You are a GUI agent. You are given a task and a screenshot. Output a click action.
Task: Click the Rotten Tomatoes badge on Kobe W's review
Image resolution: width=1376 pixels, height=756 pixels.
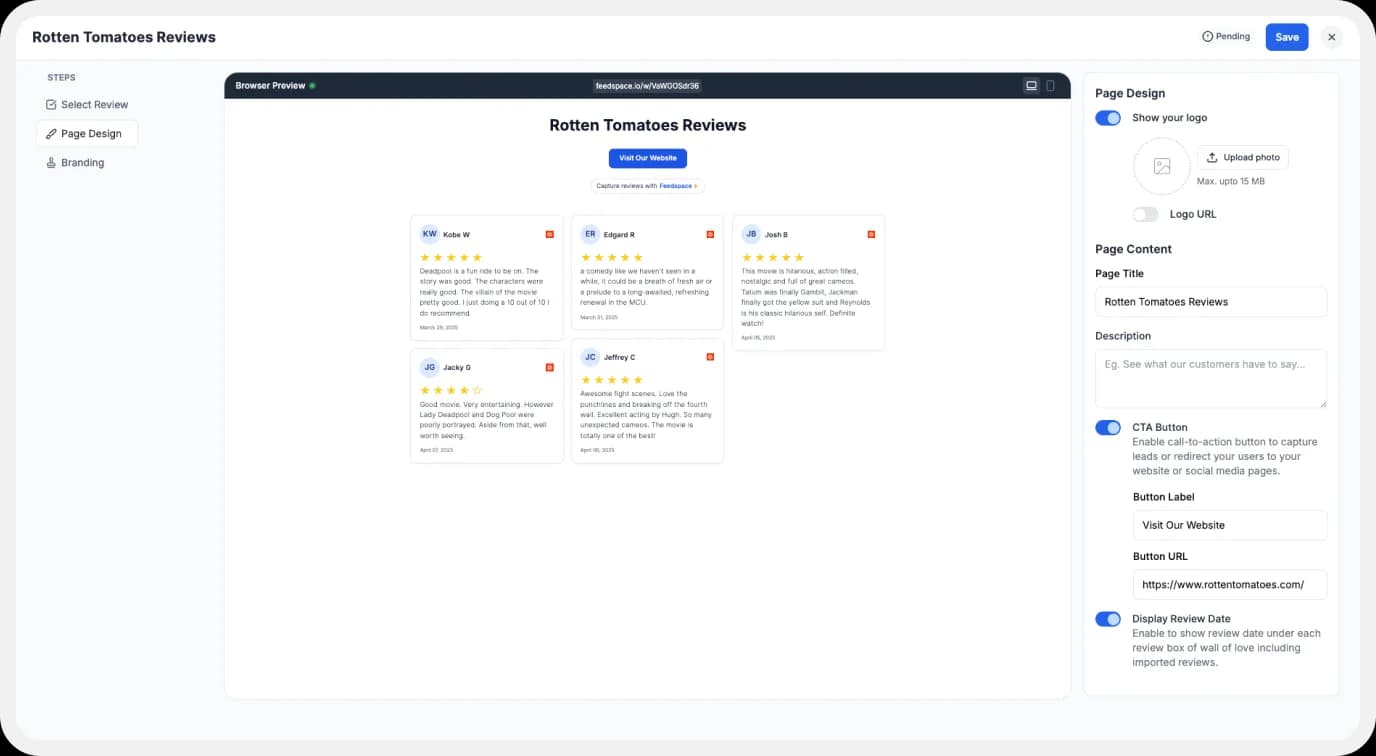tap(549, 233)
